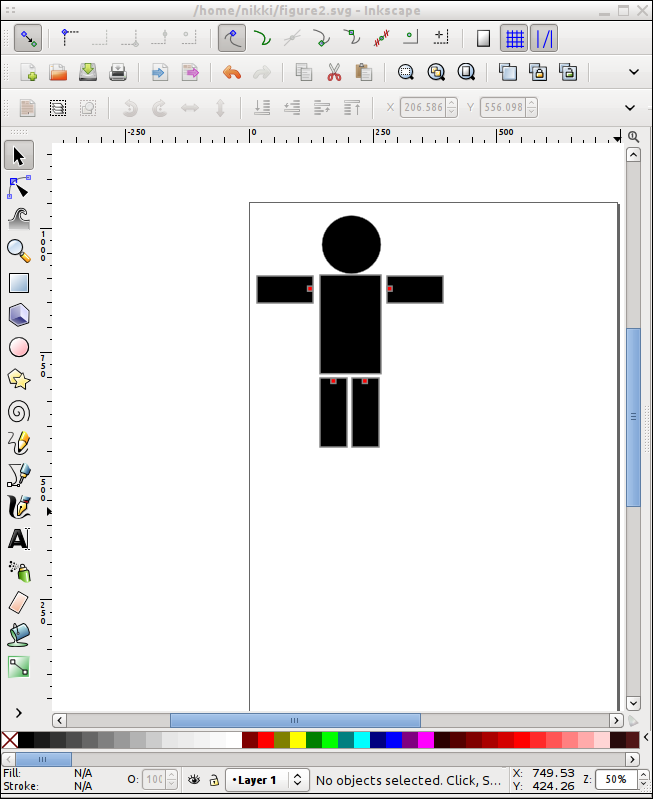Open the Layer 1 dropdown
653x799 pixels.
pyautogui.click(x=267, y=780)
